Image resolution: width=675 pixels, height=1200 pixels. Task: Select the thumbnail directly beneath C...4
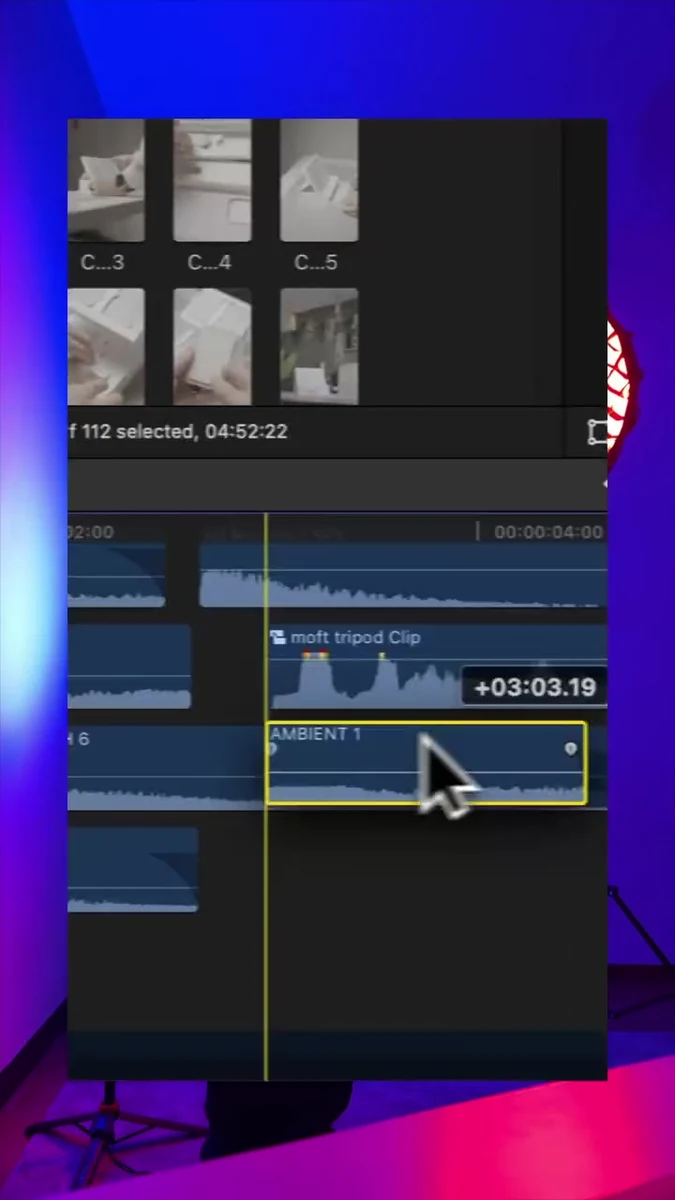[x=212, y=346]
